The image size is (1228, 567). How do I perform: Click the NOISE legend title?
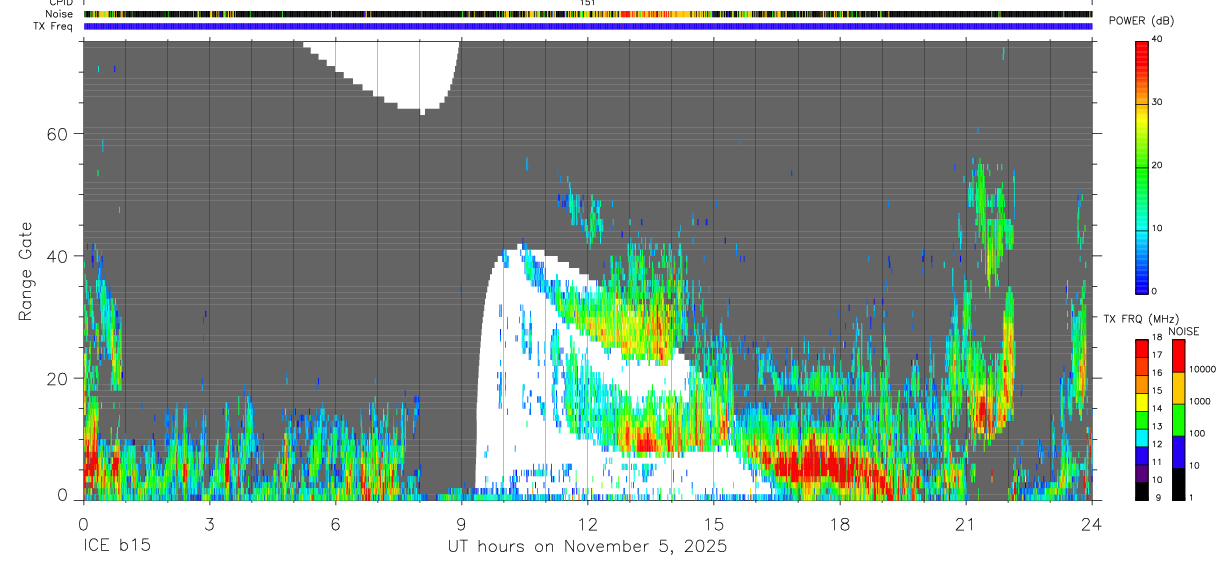(x=1183, y=331)
